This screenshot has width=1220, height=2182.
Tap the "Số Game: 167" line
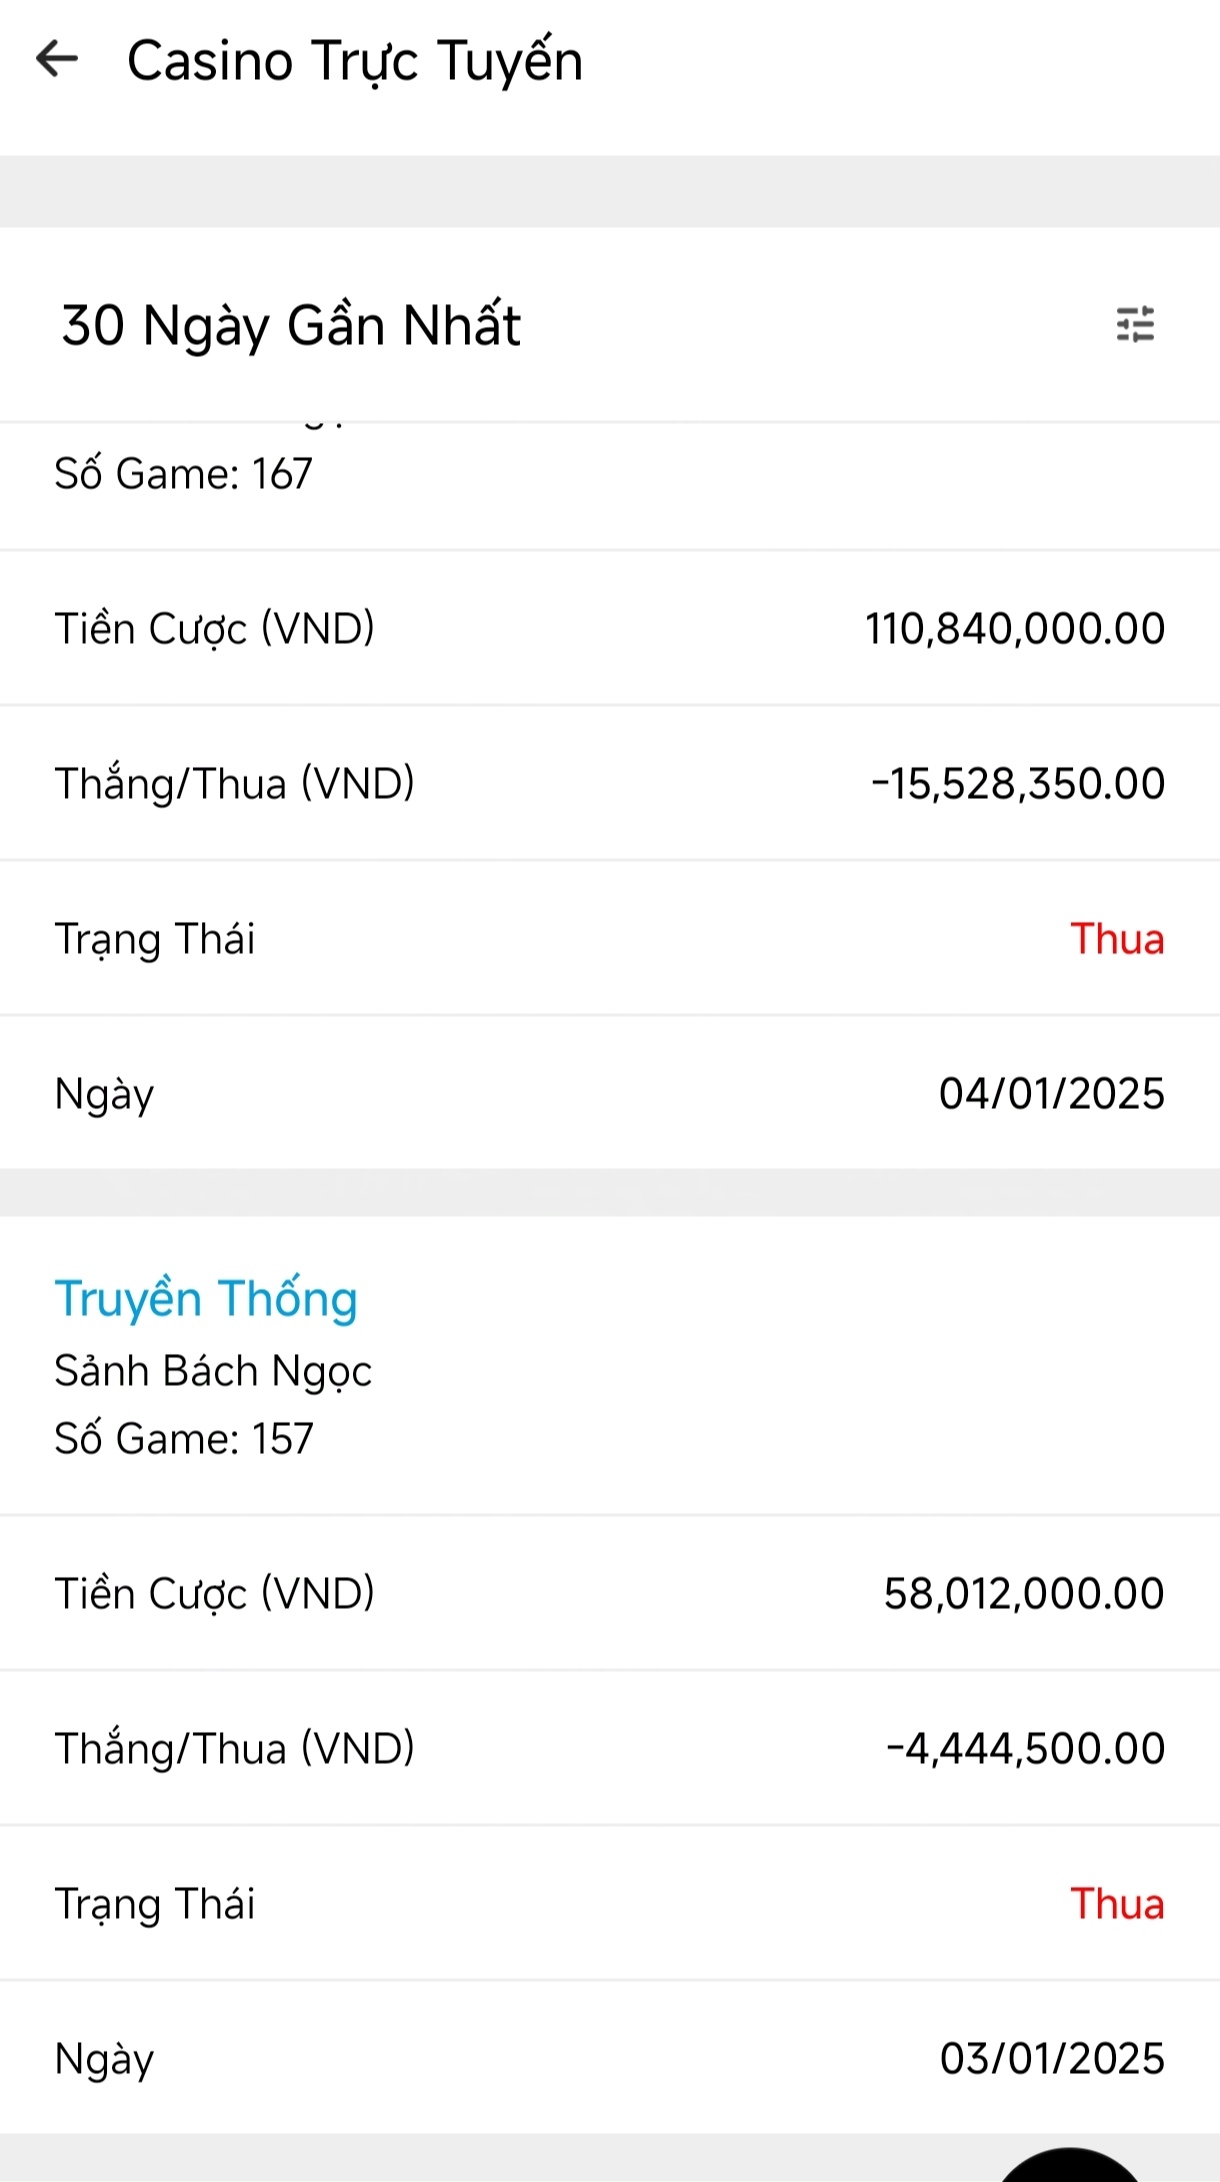[x=184, y=474]
